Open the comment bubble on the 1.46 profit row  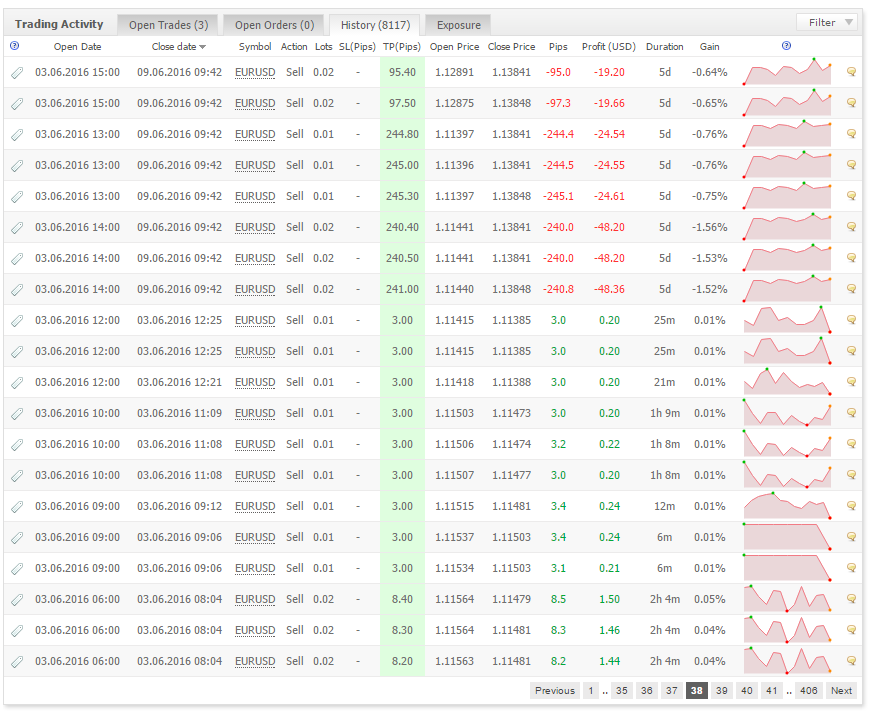pyautogui.click(x=851, y=630)
